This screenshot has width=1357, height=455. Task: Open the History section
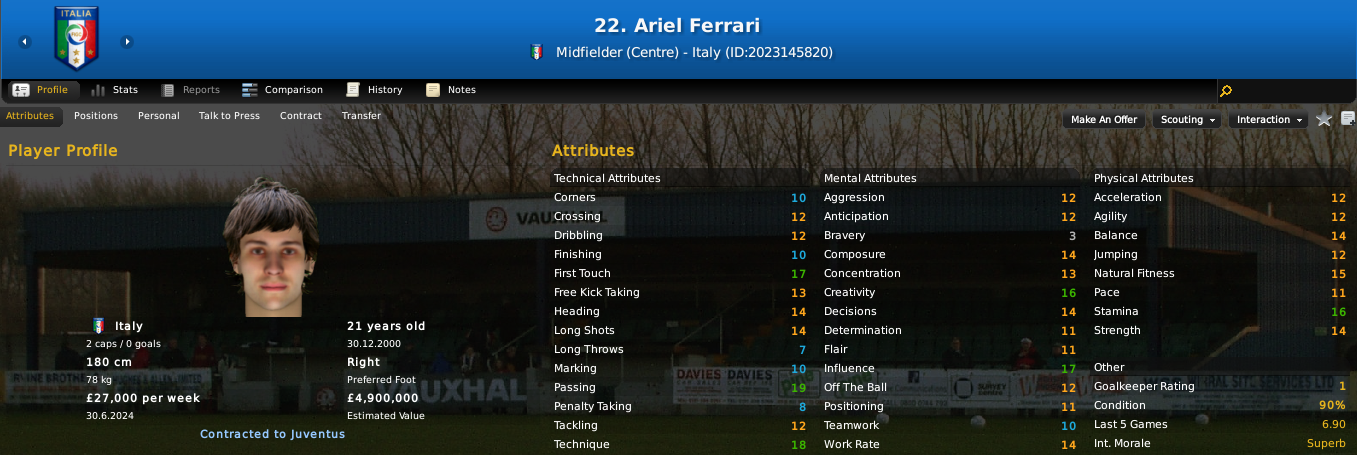point(374,90)
